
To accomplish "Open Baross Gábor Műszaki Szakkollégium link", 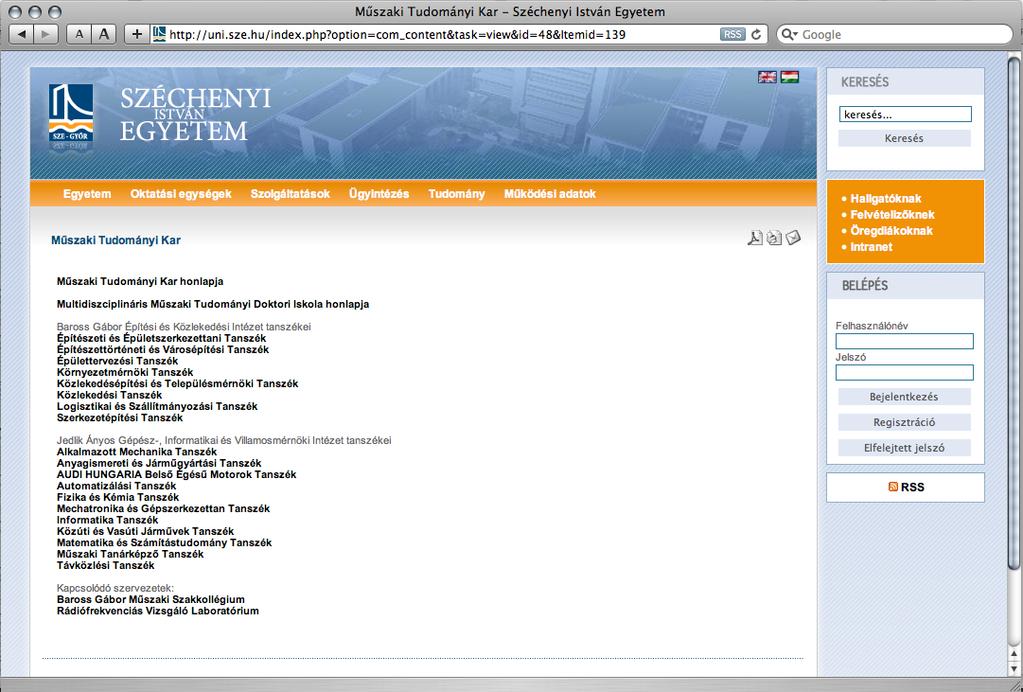I will (151, 599).
